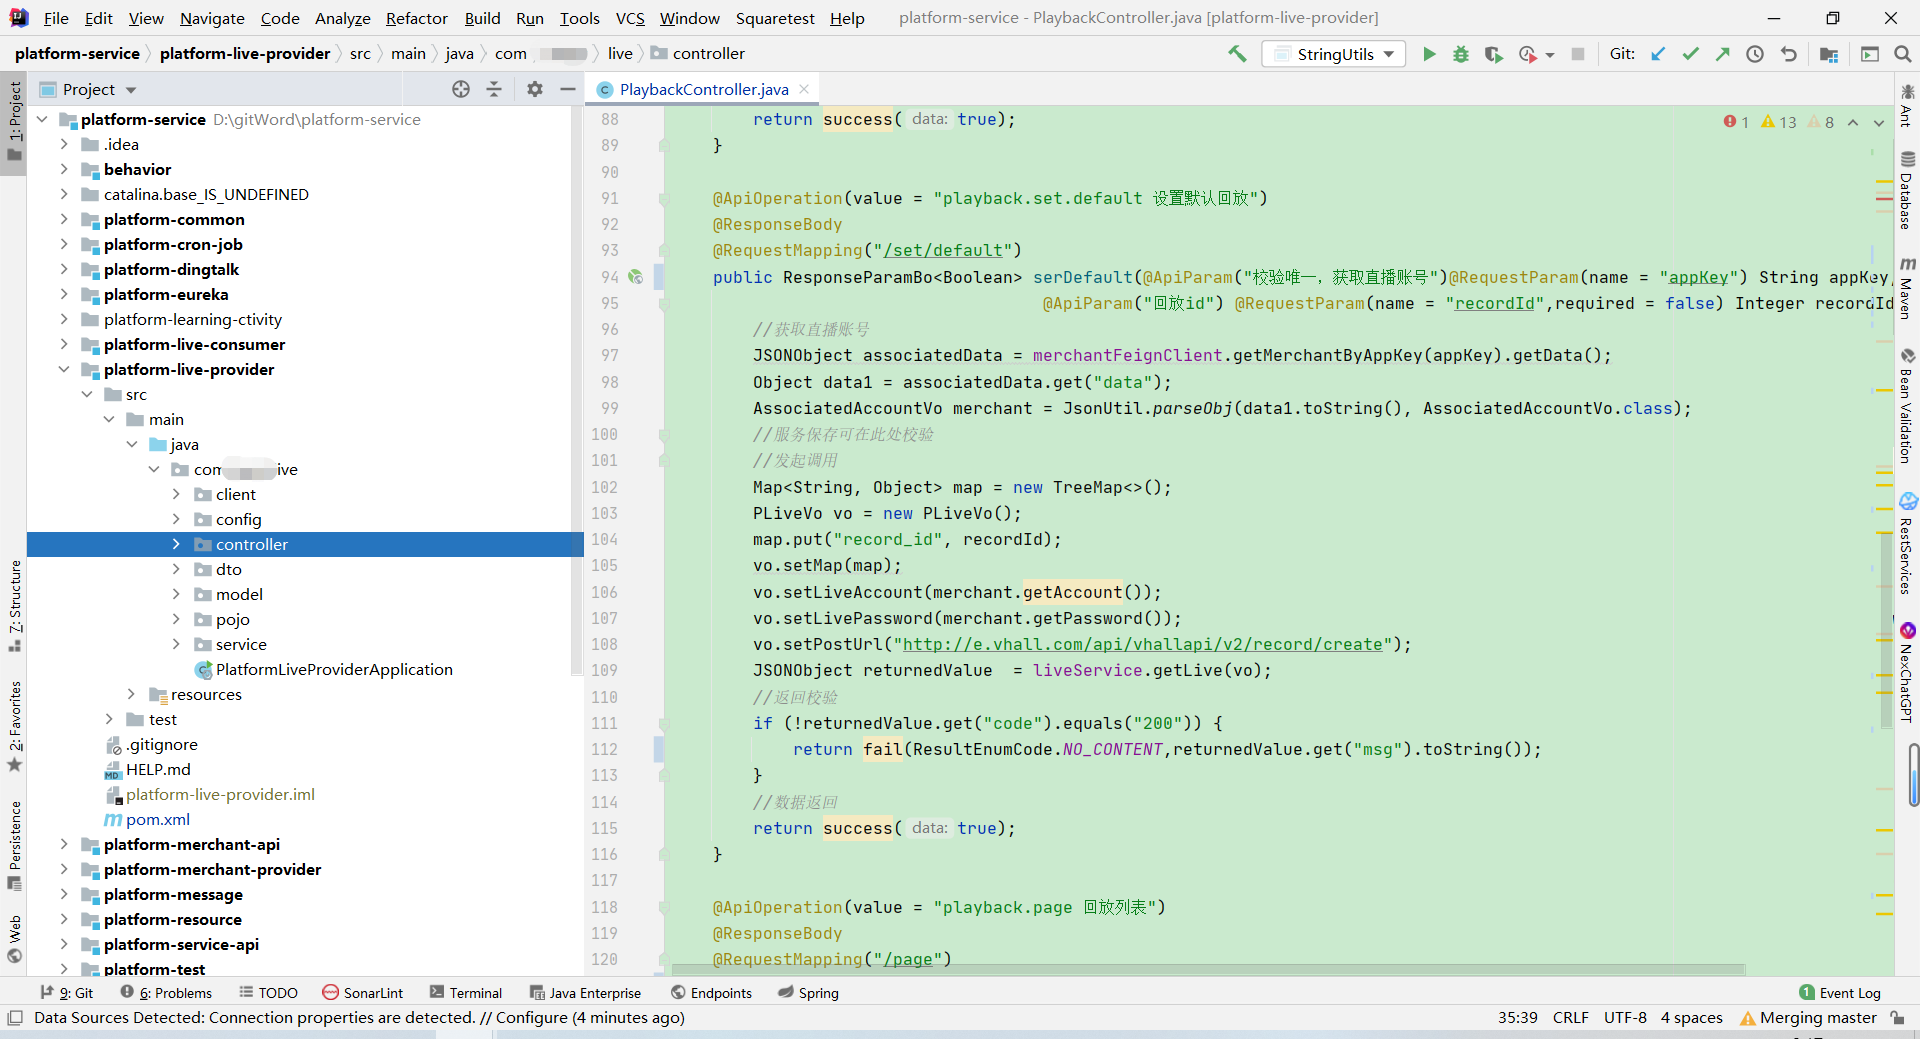1920x1039 pixels.
Task: Open NexChatGPT side panel
Action: coord(1907,672)
